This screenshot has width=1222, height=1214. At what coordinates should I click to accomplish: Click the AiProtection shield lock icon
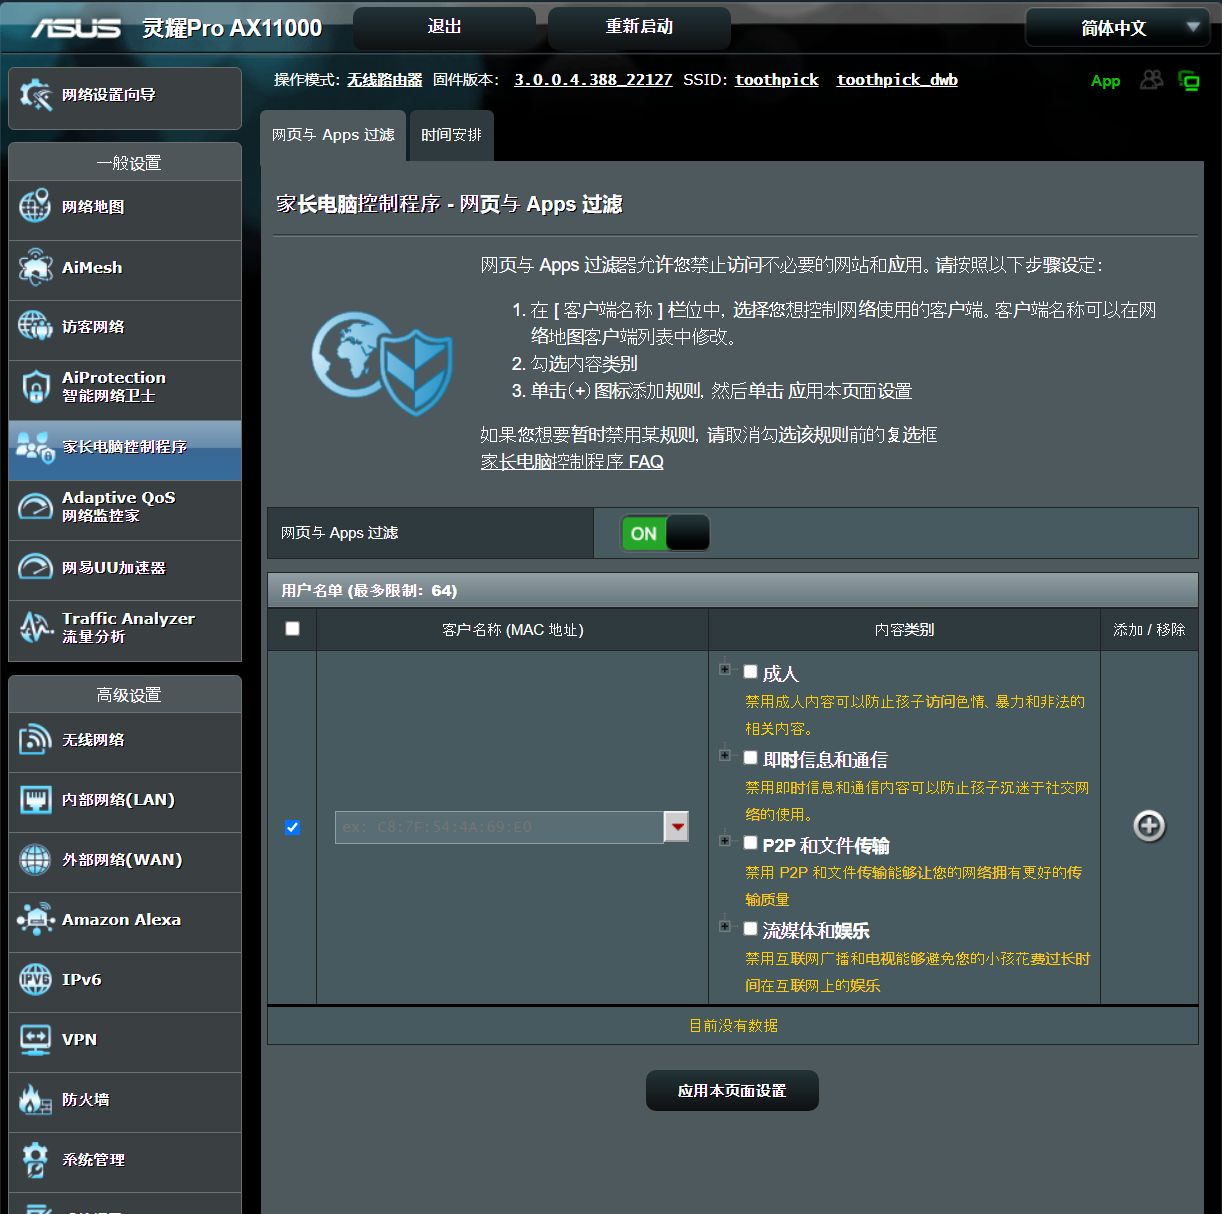pyautogui.click(x=35, y=387)
